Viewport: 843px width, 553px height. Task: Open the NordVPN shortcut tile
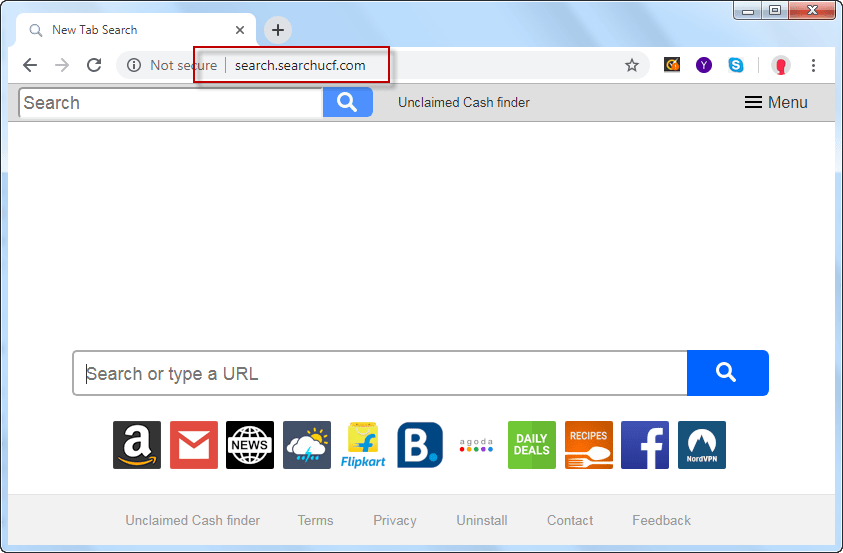click(x=702, y=445)
